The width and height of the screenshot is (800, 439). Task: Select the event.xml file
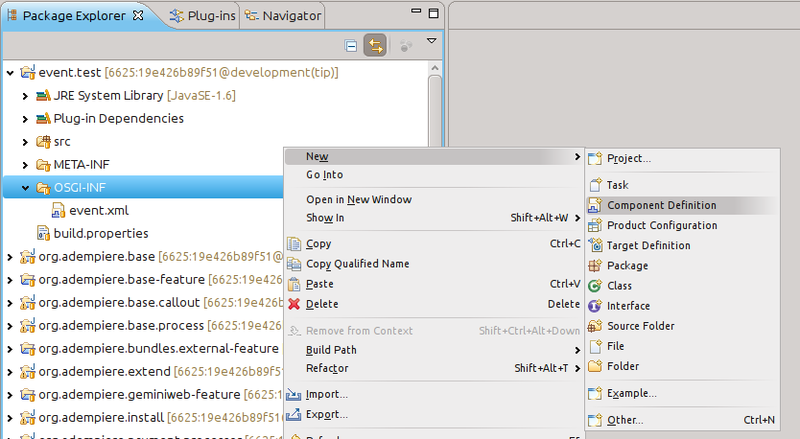point(98,211)
